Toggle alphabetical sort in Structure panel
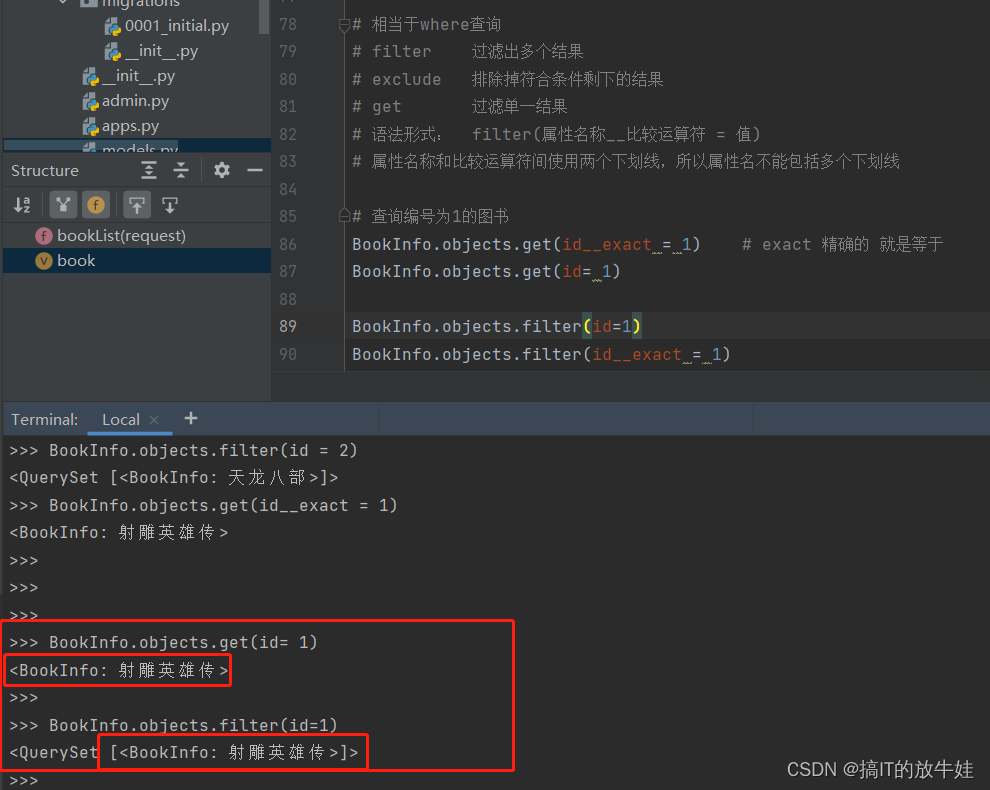 click(22, 205)
